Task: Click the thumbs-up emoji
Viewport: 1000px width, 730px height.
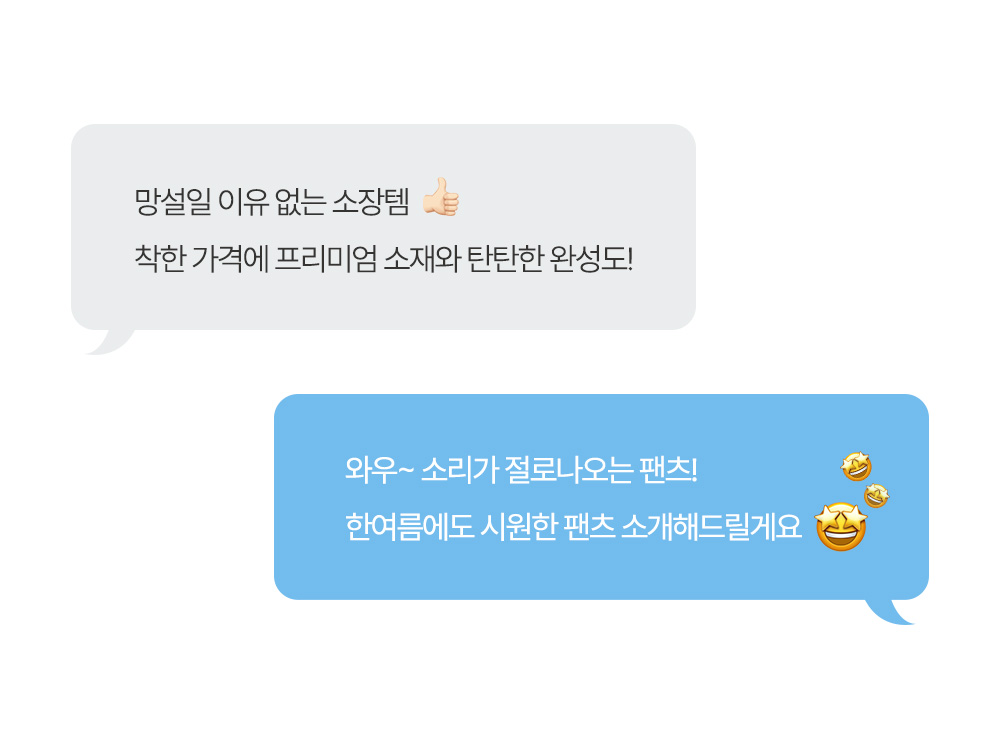Action: (x=441, y=197)
